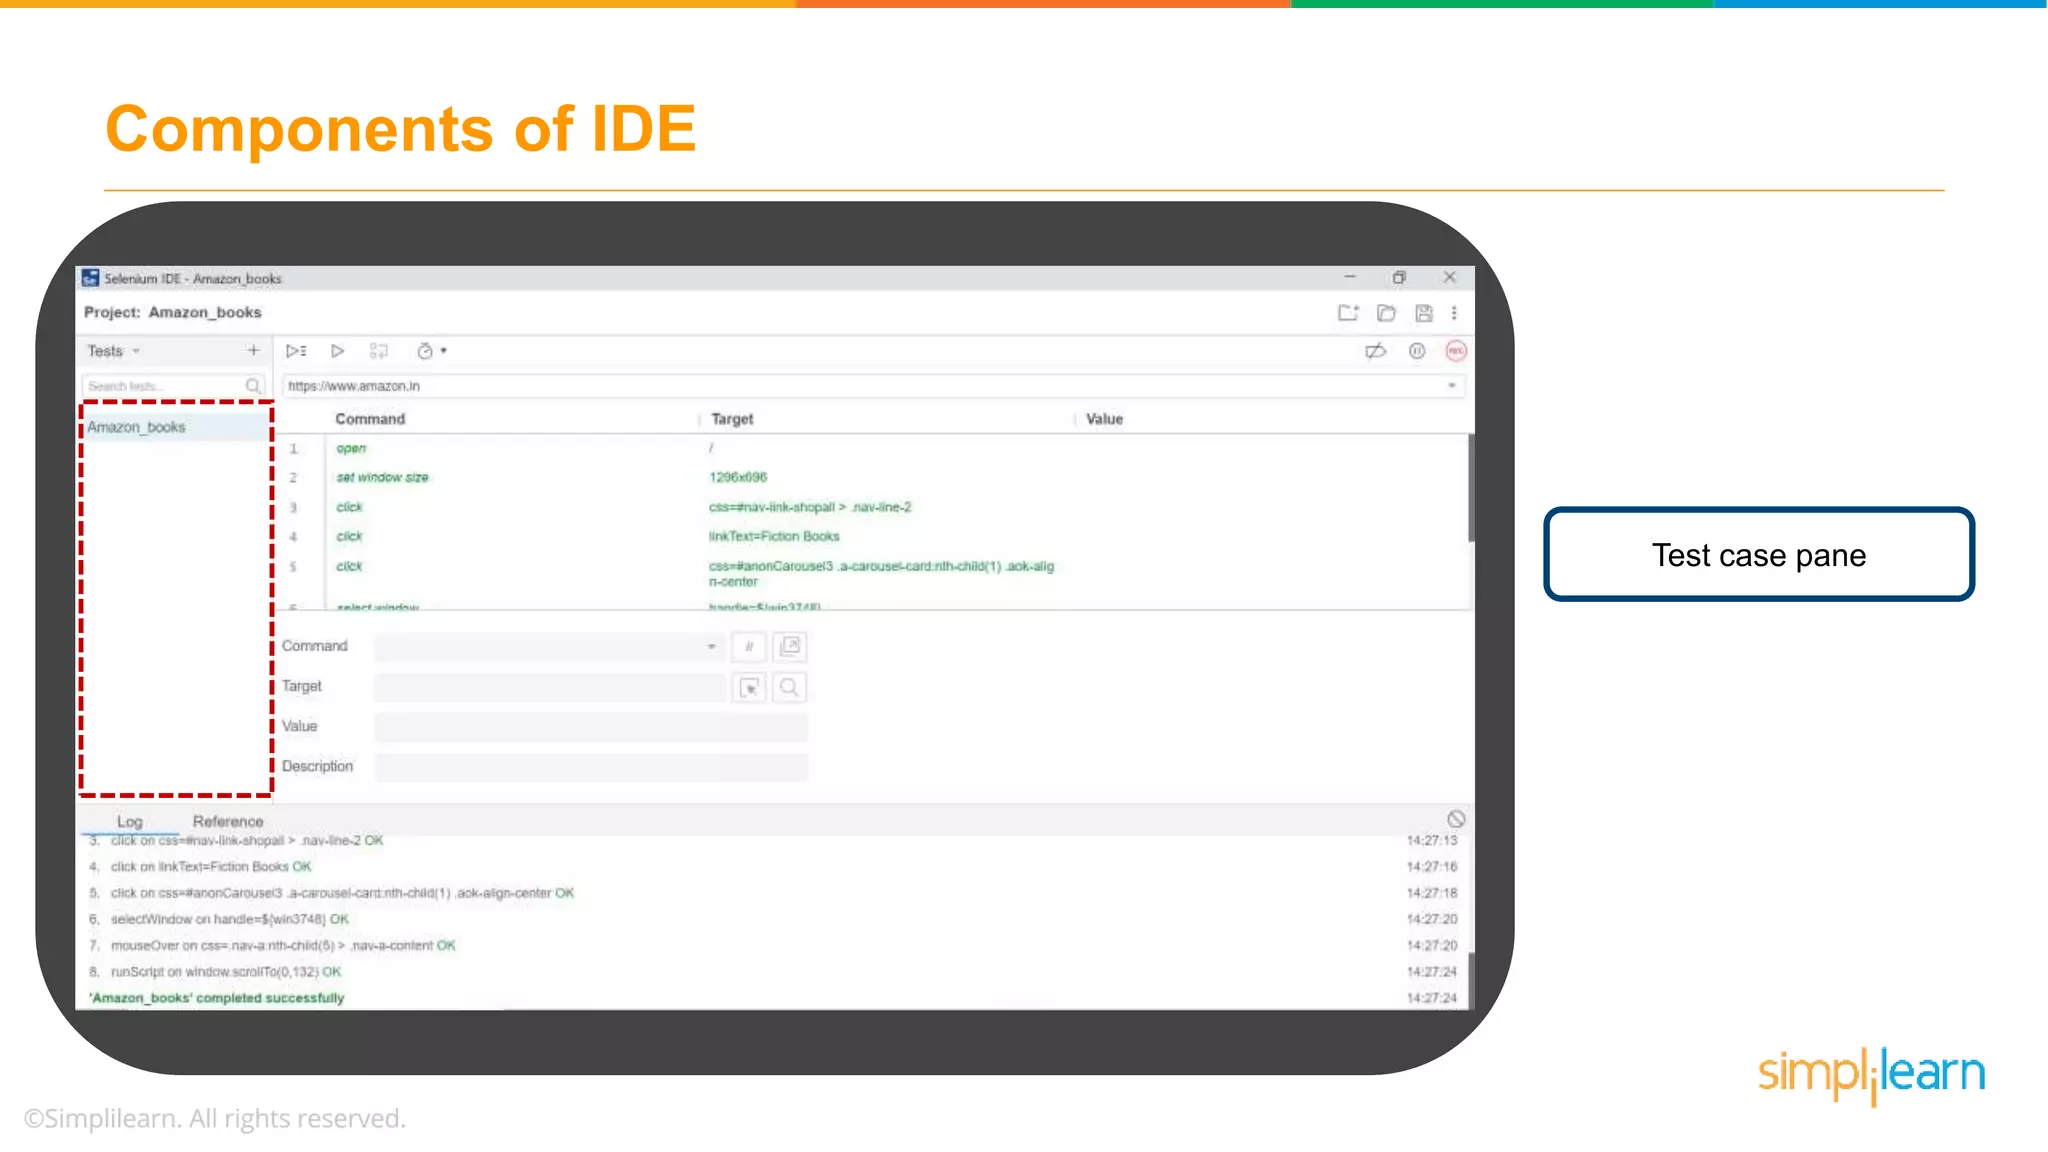
Task: Save project using the disk icon
Action: (1424, 313)
